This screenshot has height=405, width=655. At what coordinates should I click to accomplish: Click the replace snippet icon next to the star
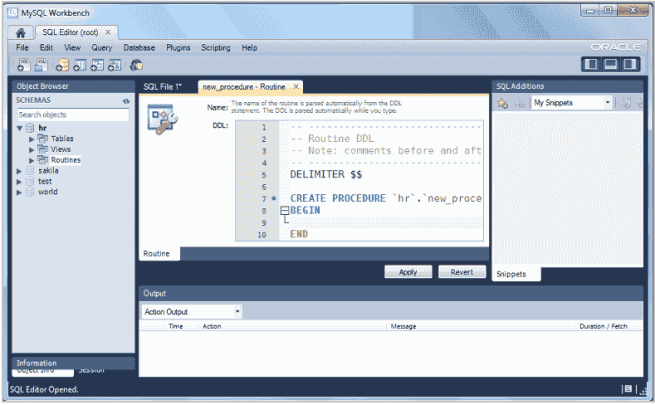click(519, 103)
